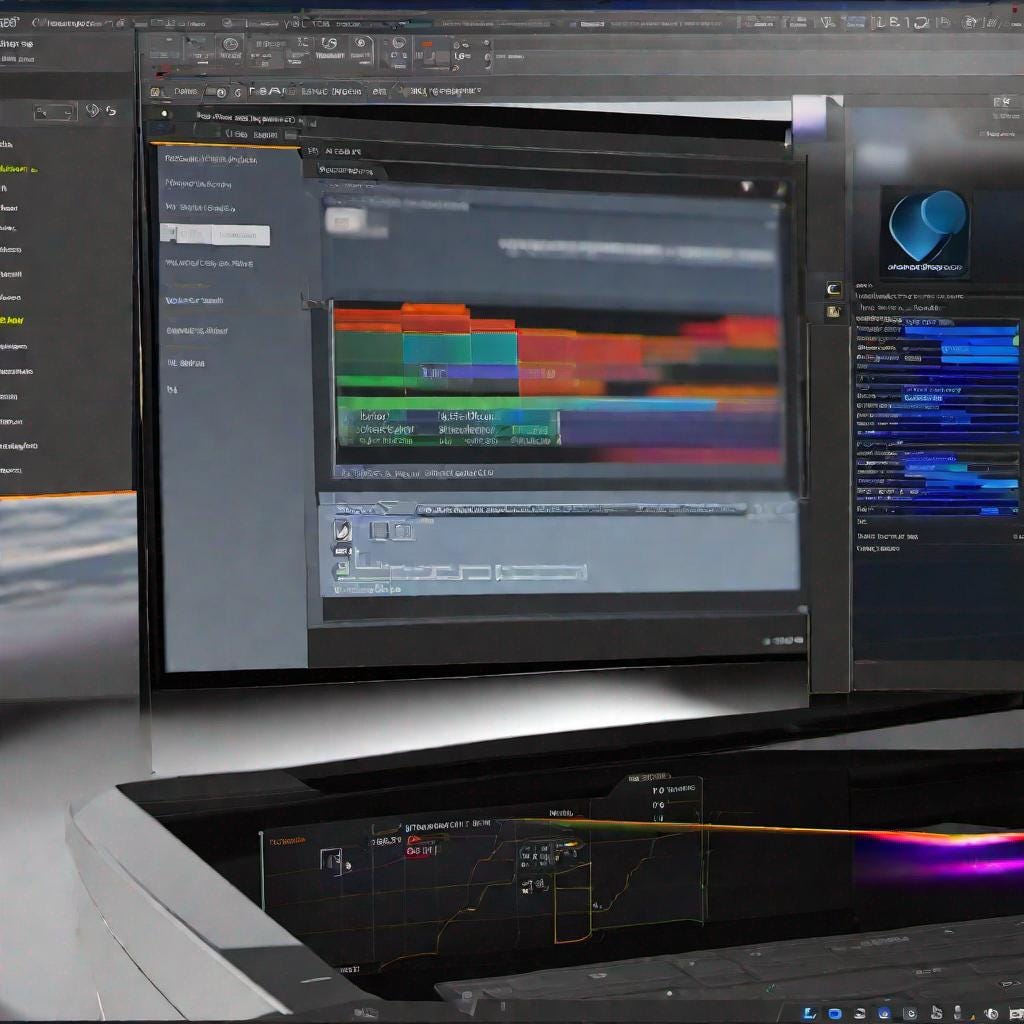Click the white crescent icon beside the right panel

pos(833,289)
